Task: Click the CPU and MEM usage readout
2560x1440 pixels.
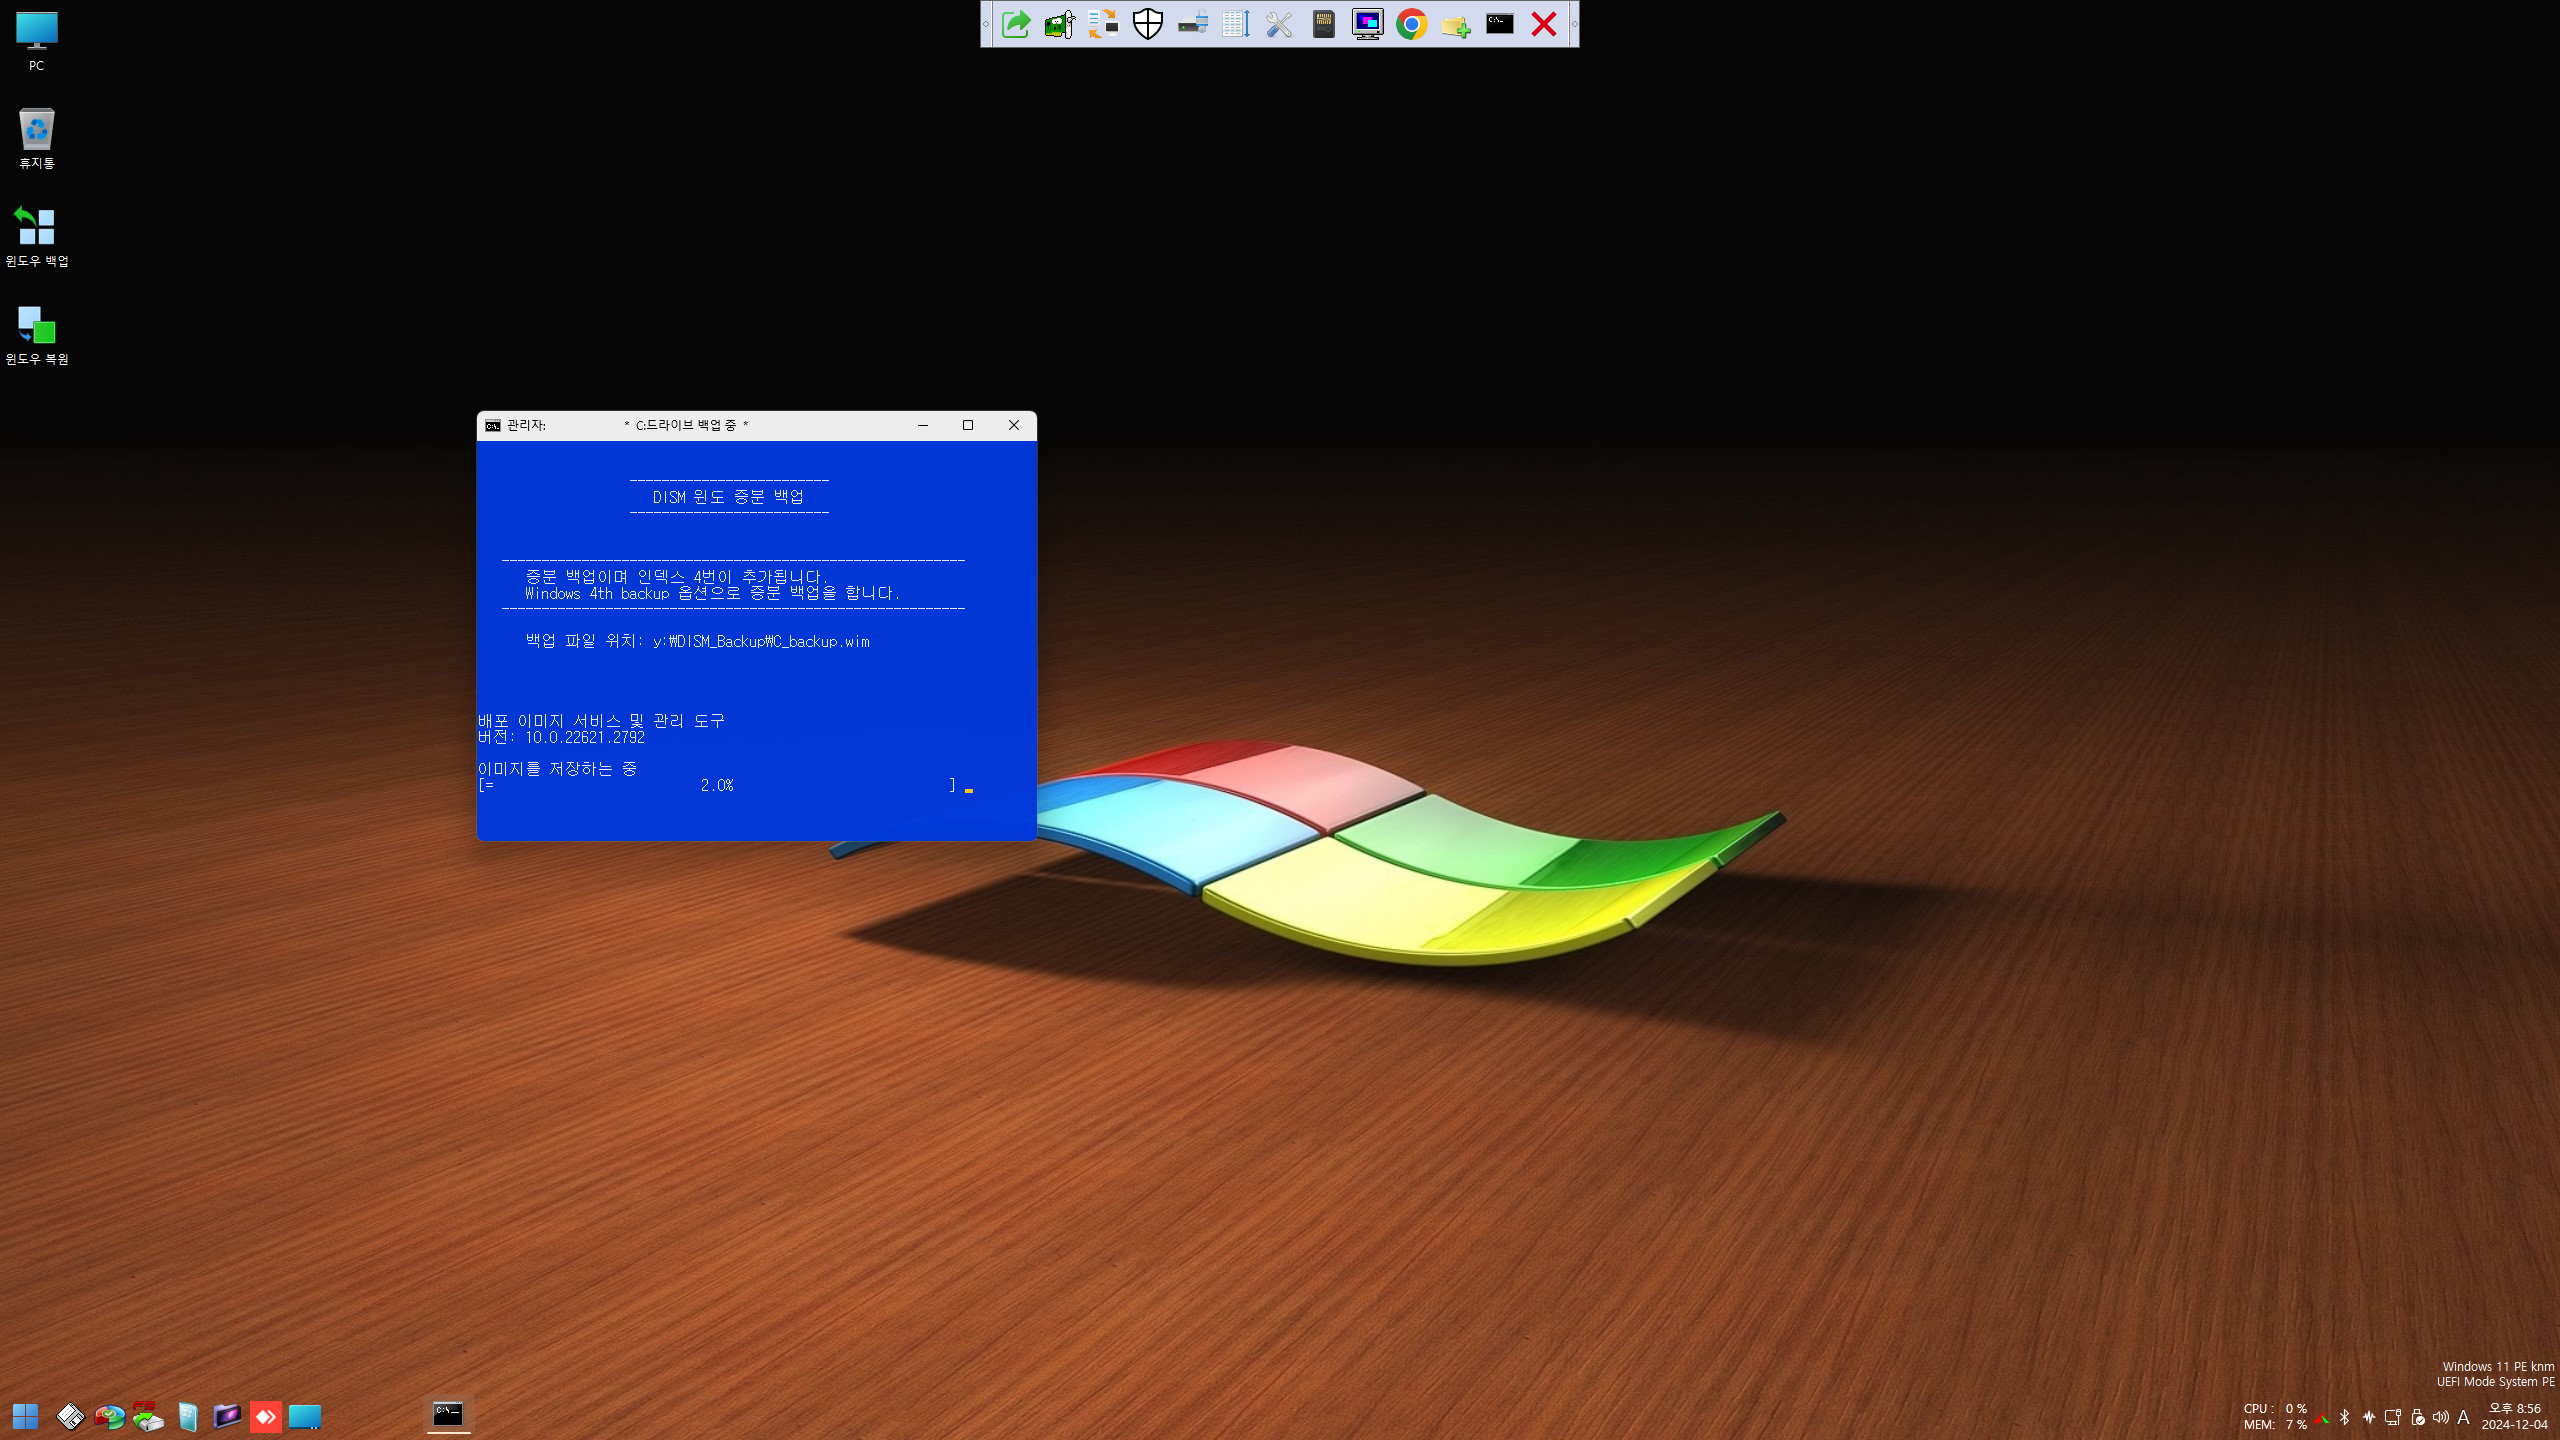Action: point(2275,1416)
